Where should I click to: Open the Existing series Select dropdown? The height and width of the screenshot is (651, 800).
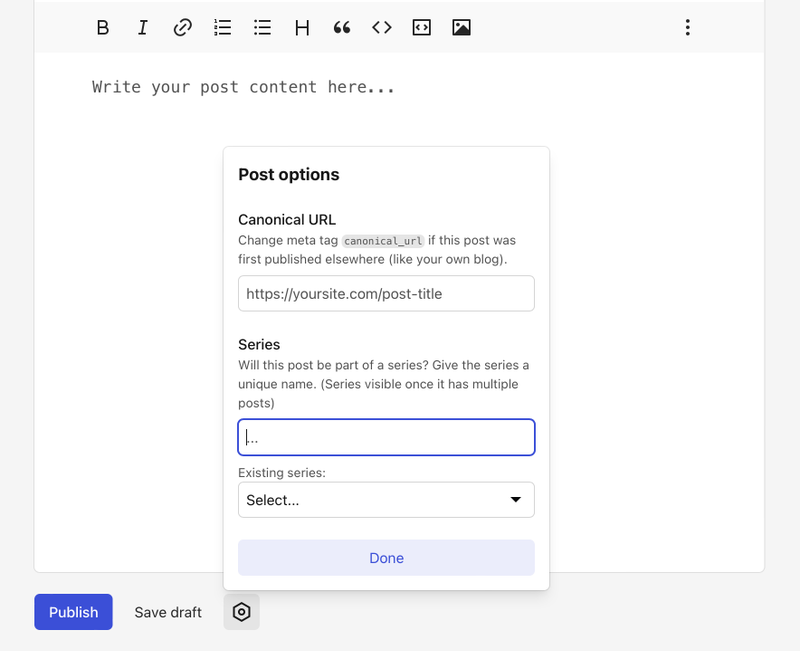point(386,500)
